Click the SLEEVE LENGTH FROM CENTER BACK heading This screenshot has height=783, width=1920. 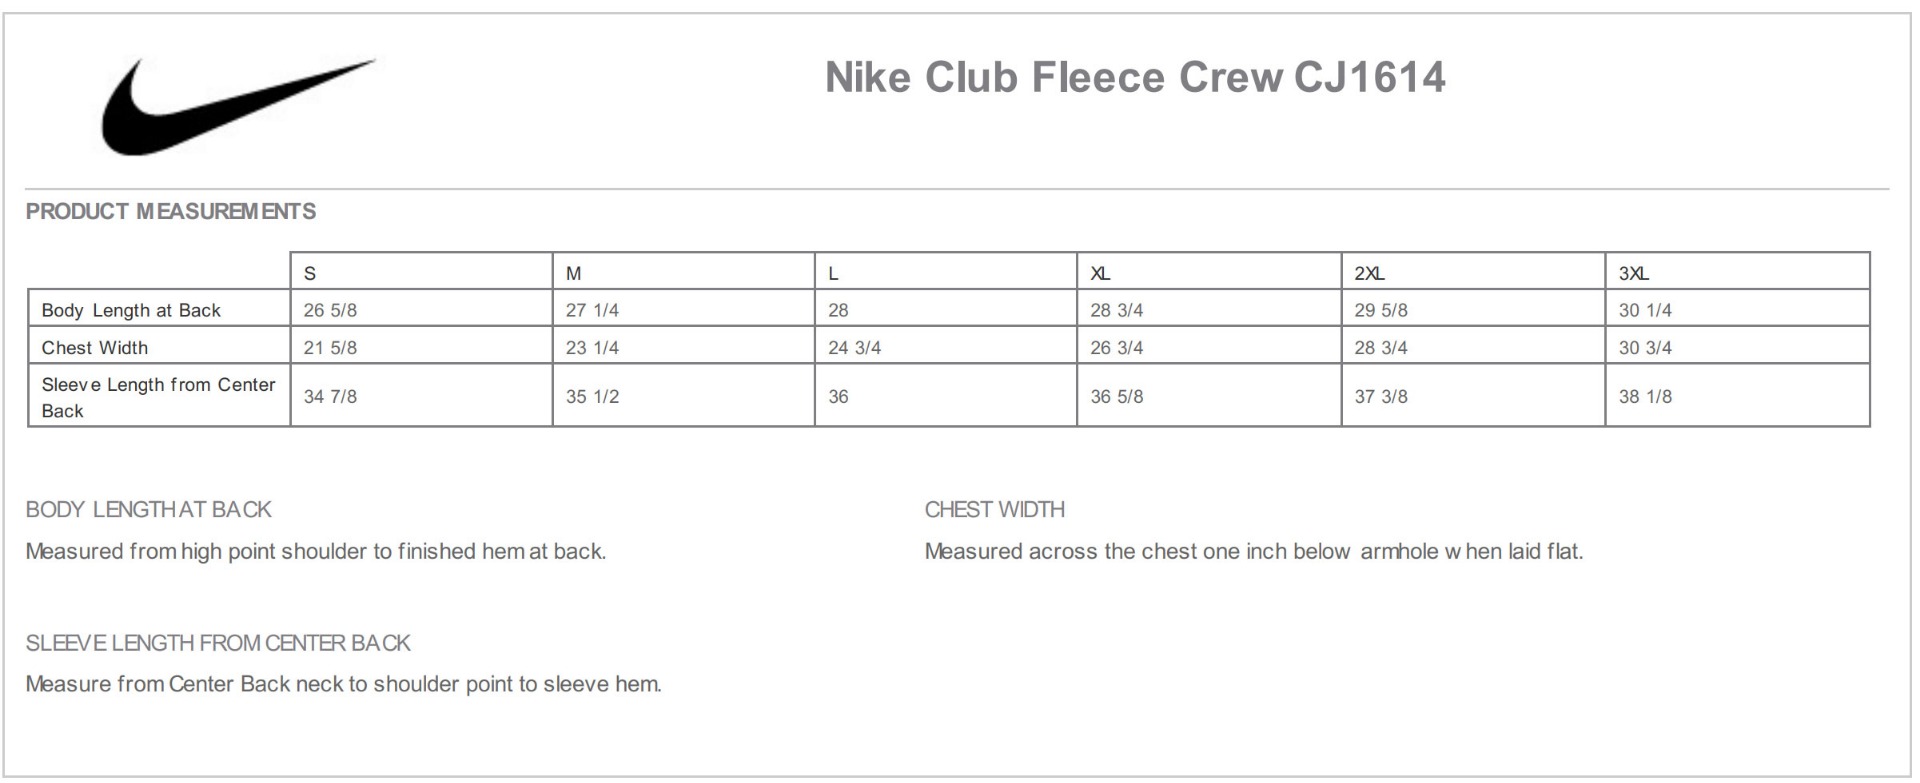pos(218,643)
